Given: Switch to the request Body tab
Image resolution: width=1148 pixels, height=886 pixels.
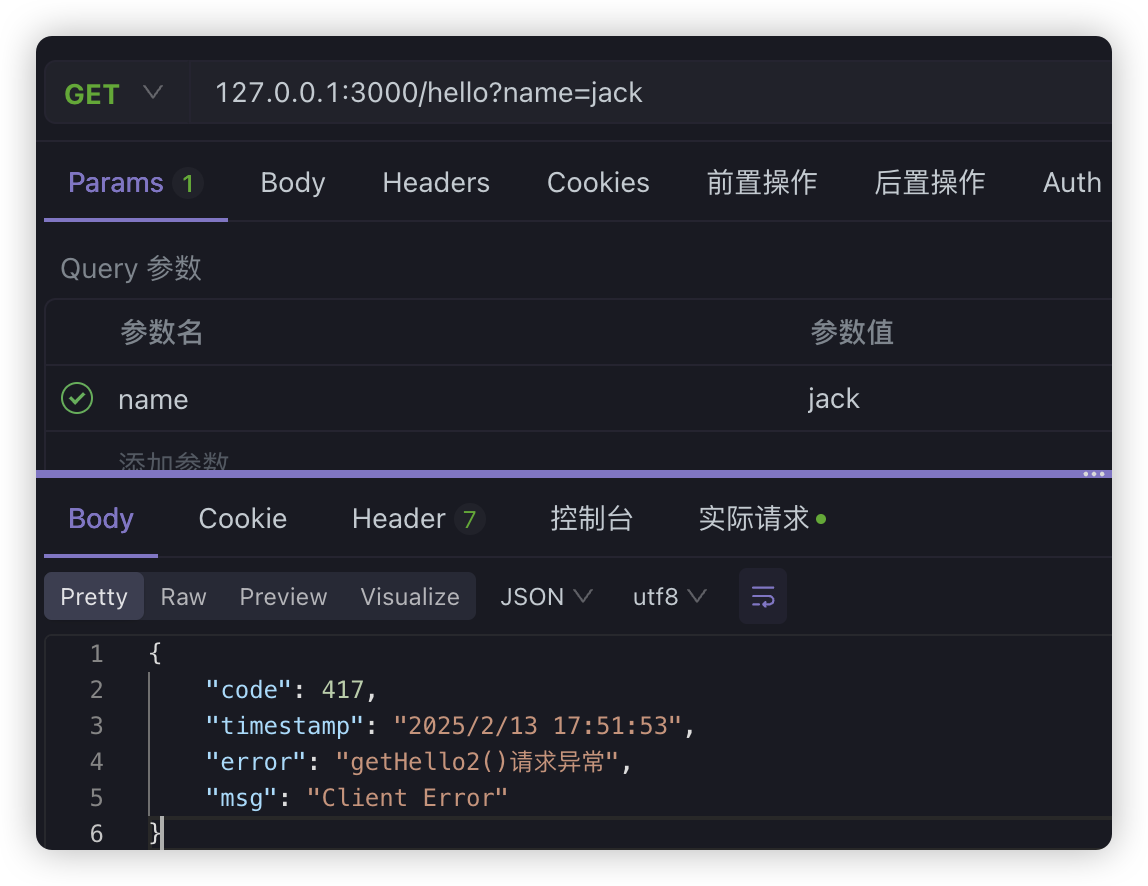Looking at the screenshot, I should (x=292, y=183).
